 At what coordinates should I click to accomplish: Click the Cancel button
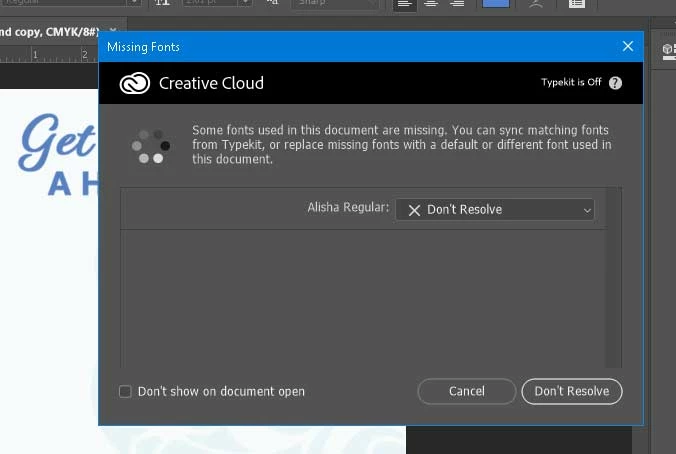(466, 391)
